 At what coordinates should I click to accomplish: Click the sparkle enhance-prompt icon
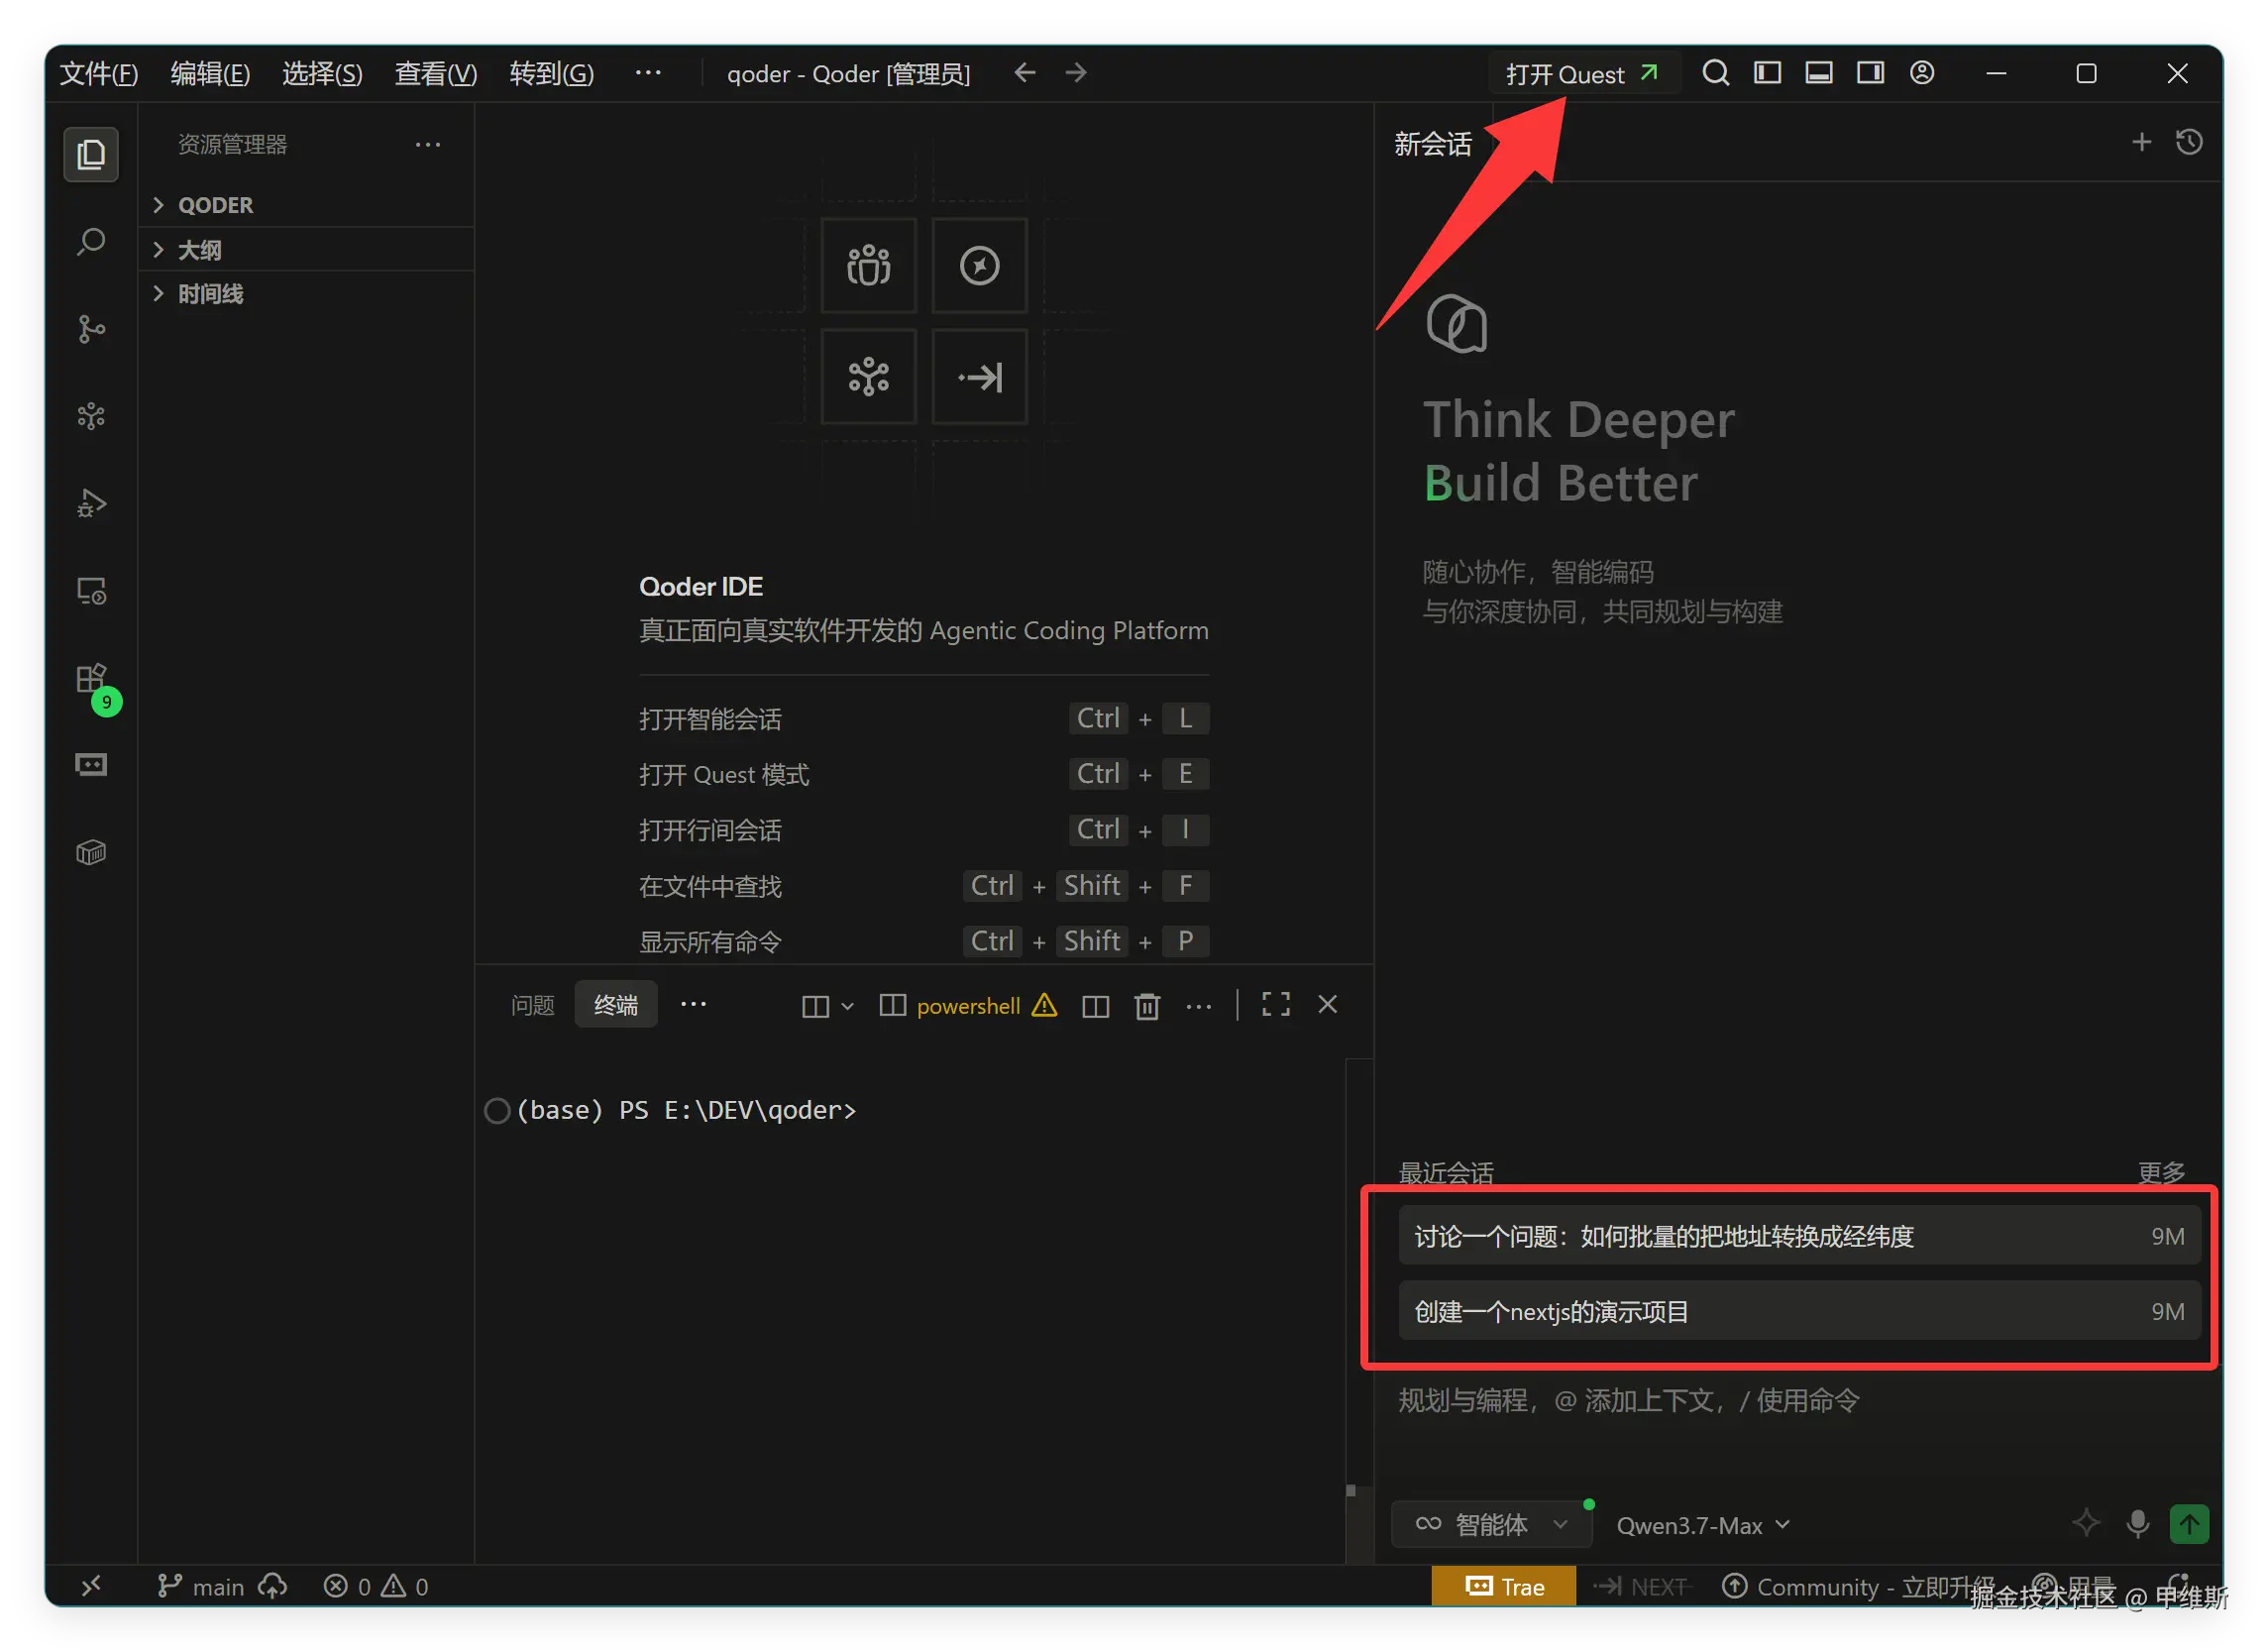[x=2085, y=1523]
